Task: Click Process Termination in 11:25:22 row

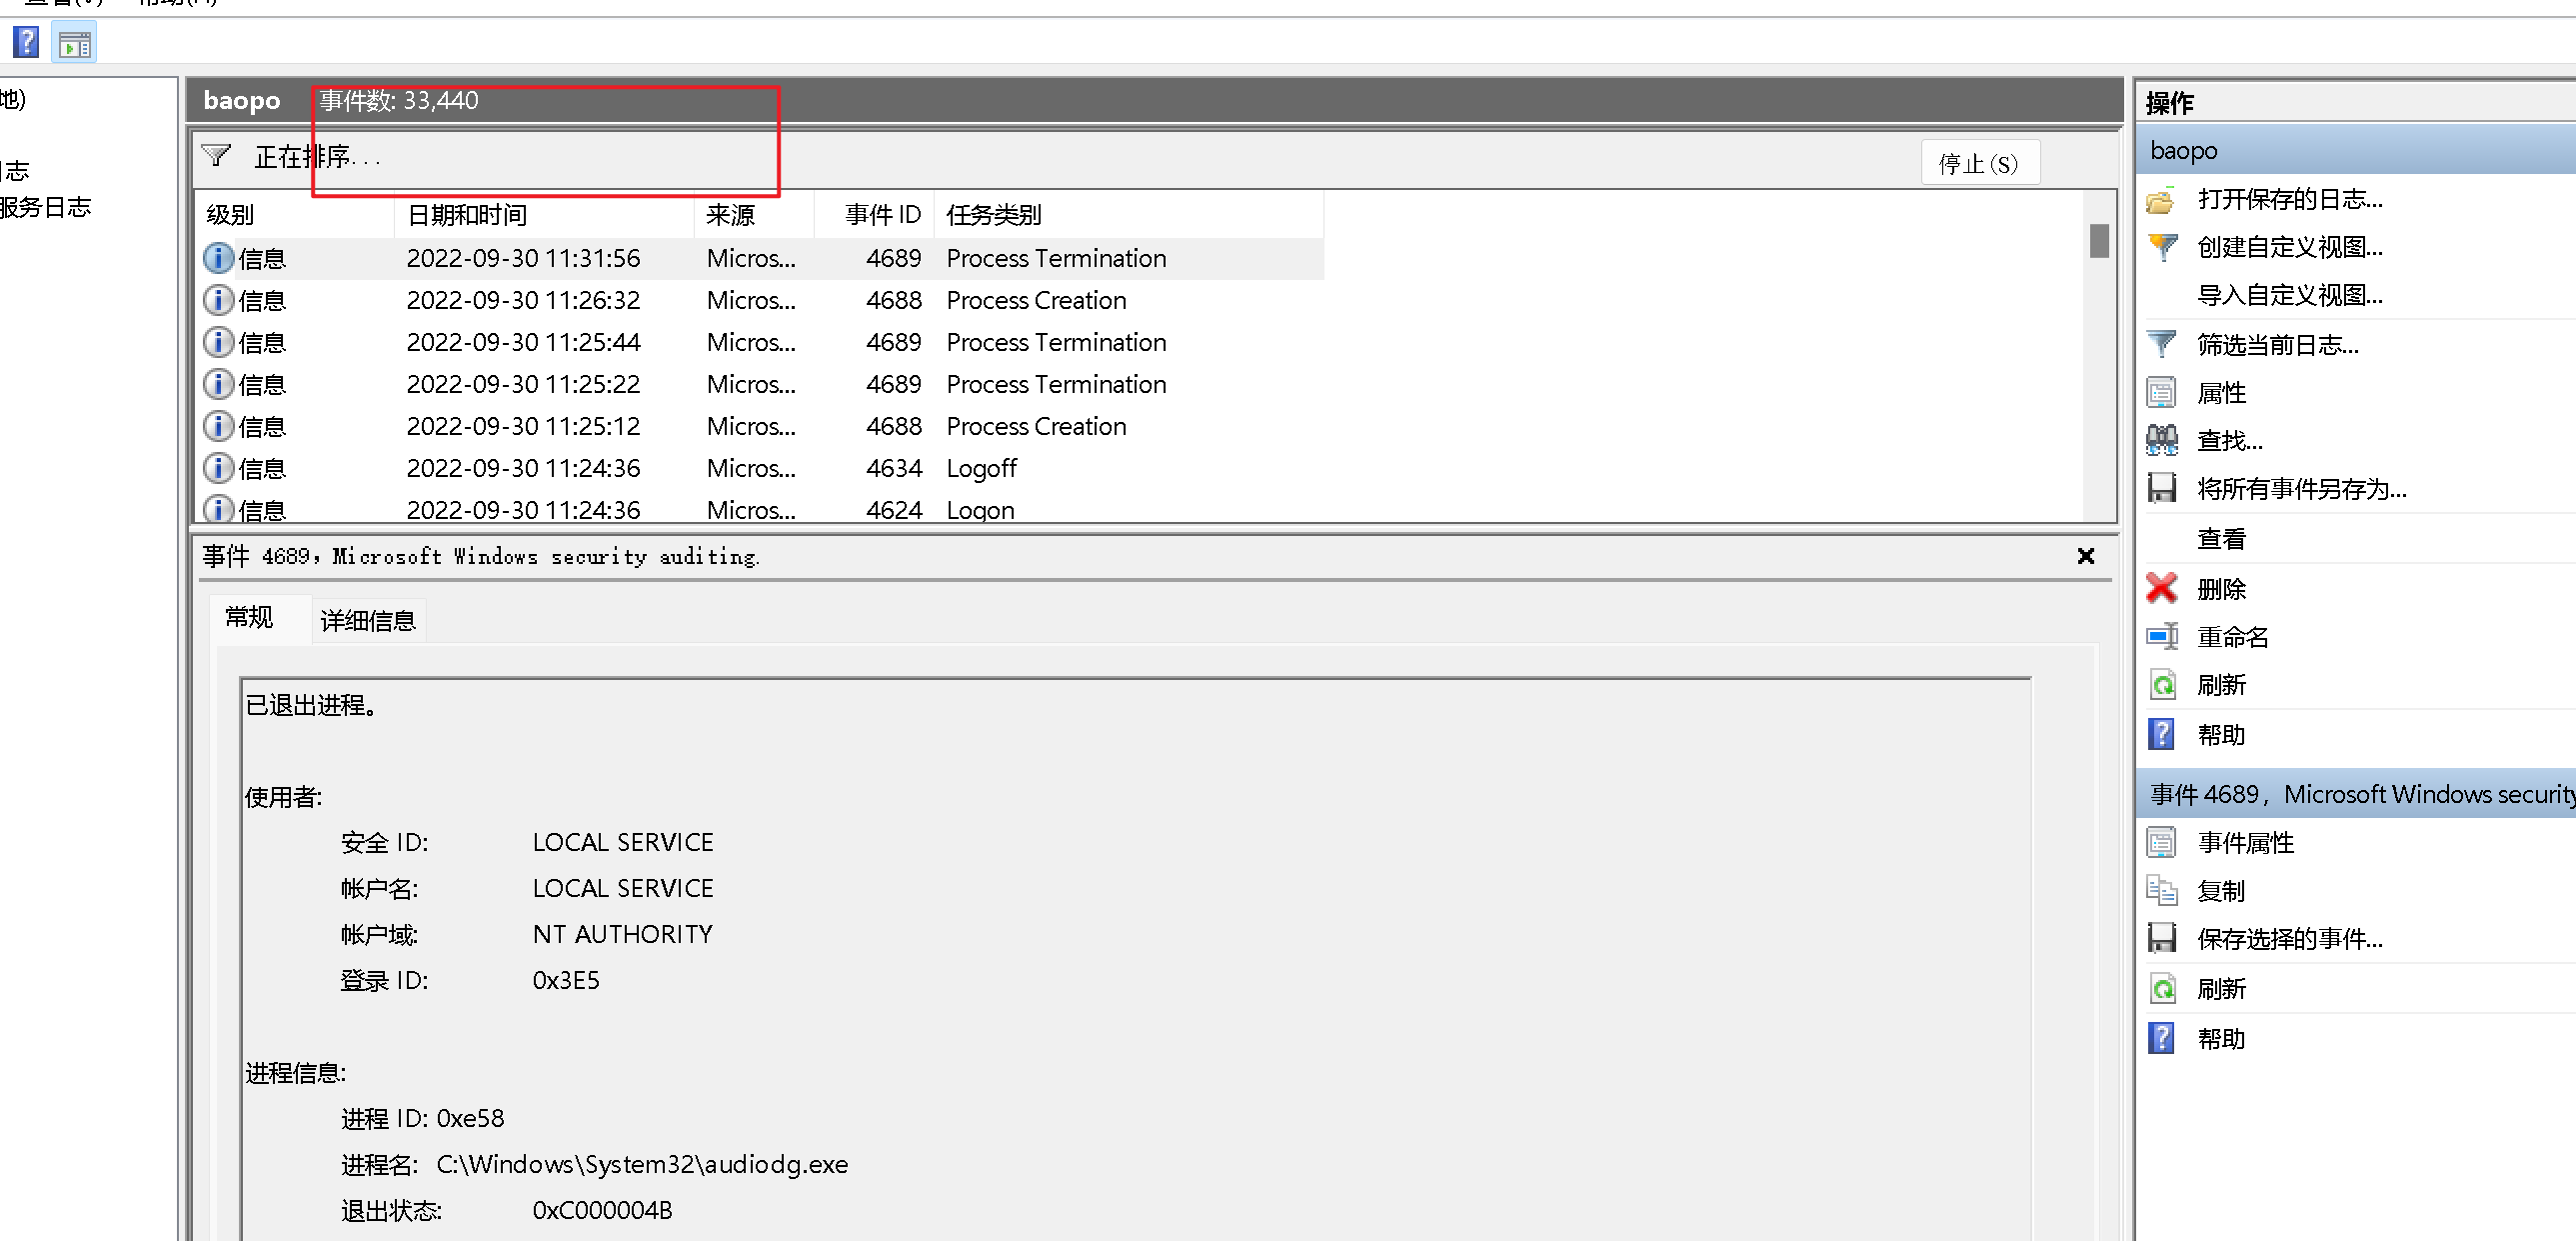Action: pyautogui.click(x=1056, y=384)
